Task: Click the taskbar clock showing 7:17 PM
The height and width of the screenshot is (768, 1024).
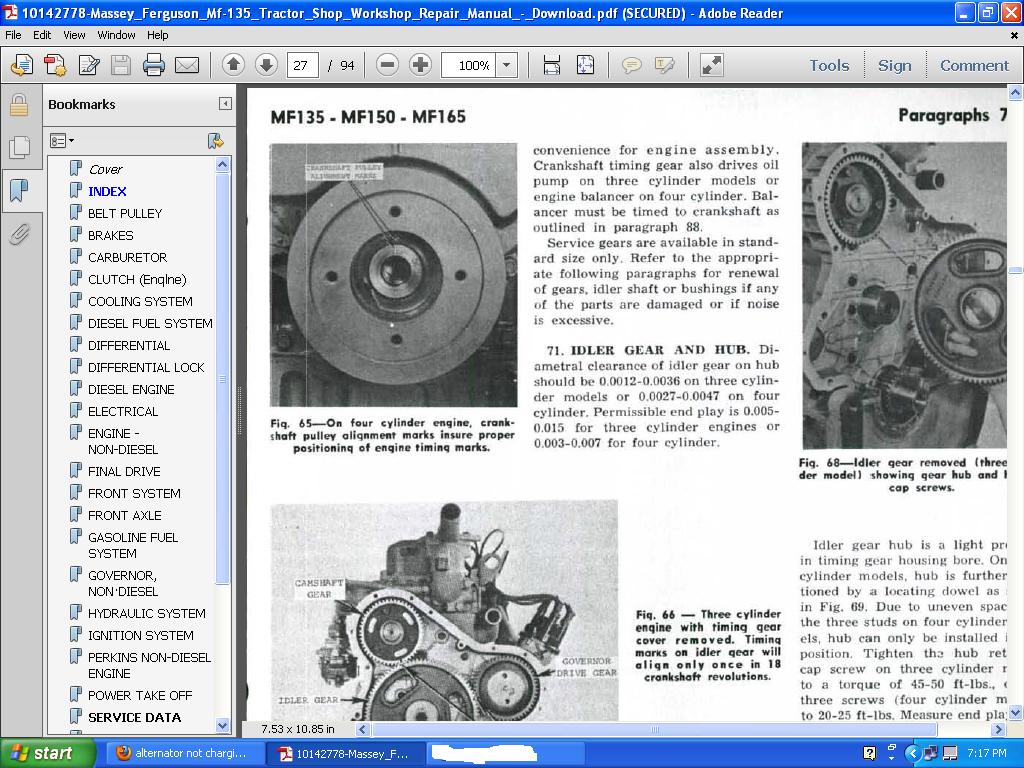Action: (987, 754)
